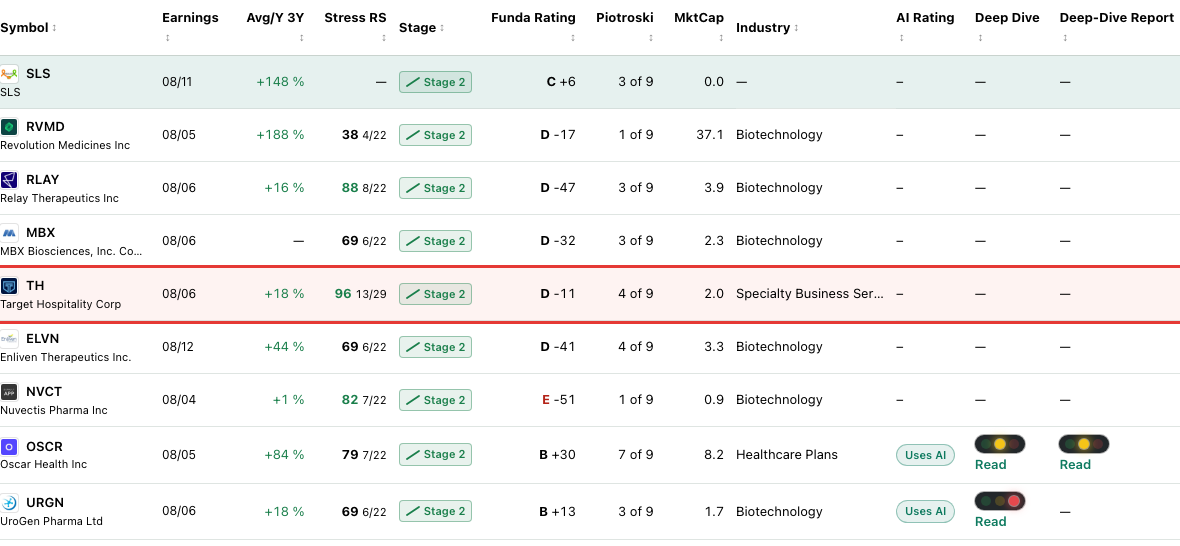Click the OSCR Oscar Health logo icon
The image size is (1180, 546).
9,446
